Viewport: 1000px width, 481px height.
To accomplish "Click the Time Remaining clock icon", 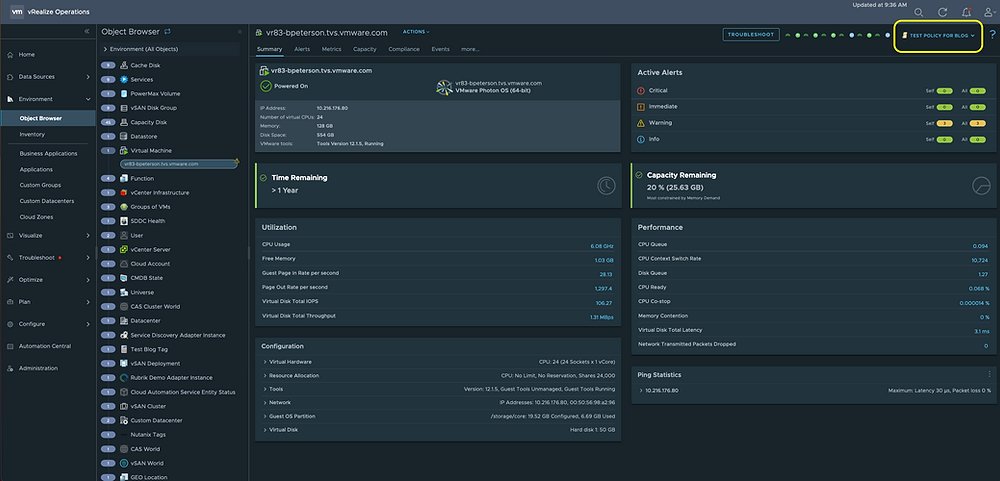I will tap(605, 185).
